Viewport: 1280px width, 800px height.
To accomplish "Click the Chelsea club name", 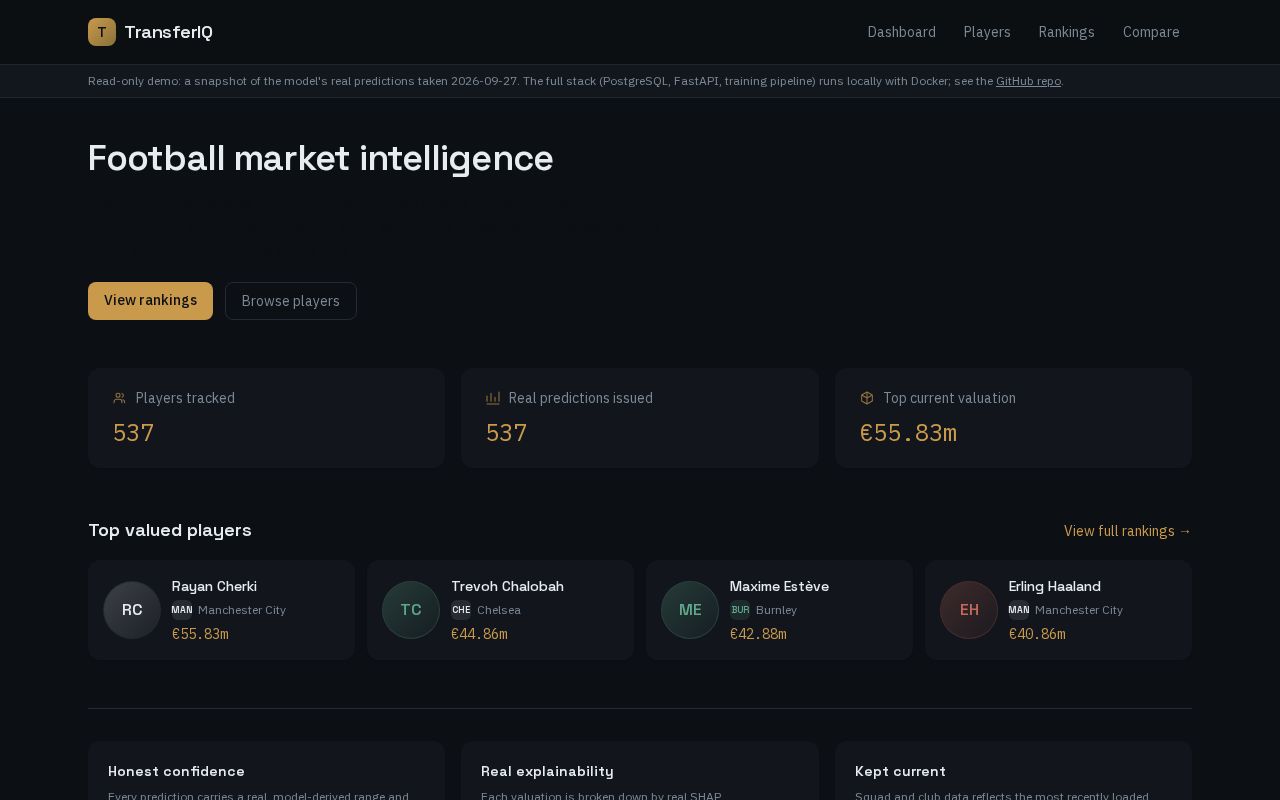I will click(499, 610).
